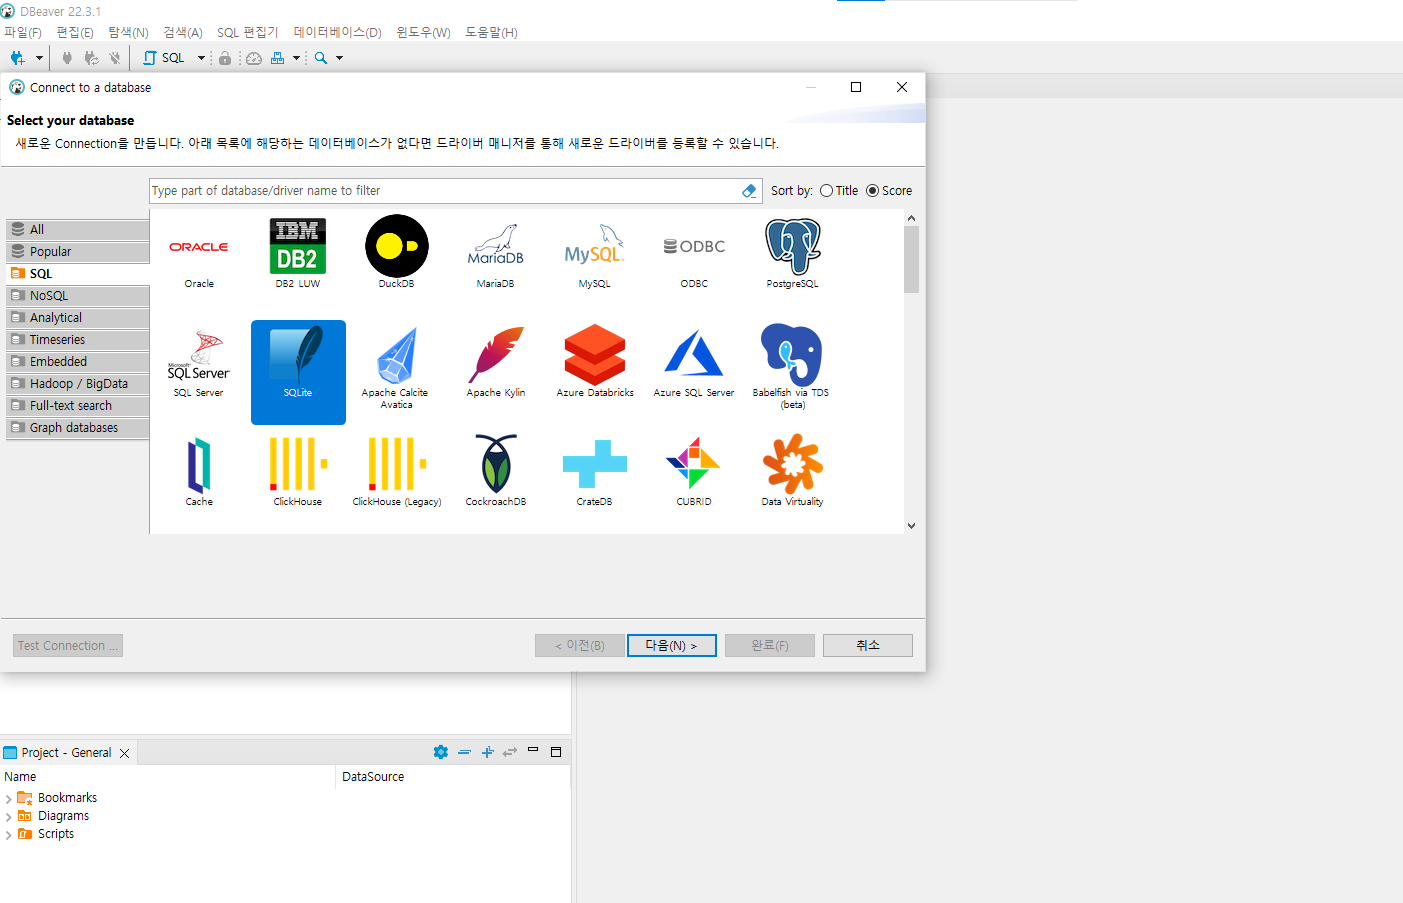Click the DataSource column header
Viewport: 1403px width, 903px height.
pos(453,777)
